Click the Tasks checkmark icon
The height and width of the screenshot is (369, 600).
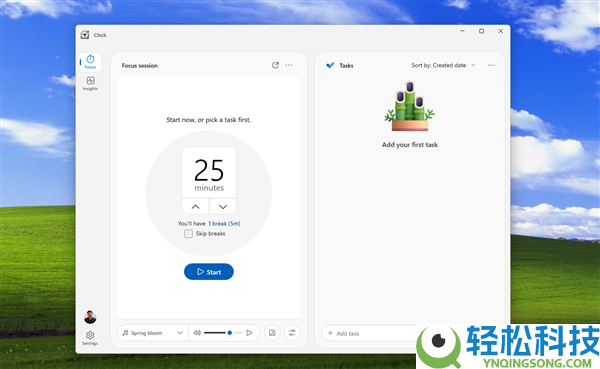pyautogui.click(x=330, y=65)
